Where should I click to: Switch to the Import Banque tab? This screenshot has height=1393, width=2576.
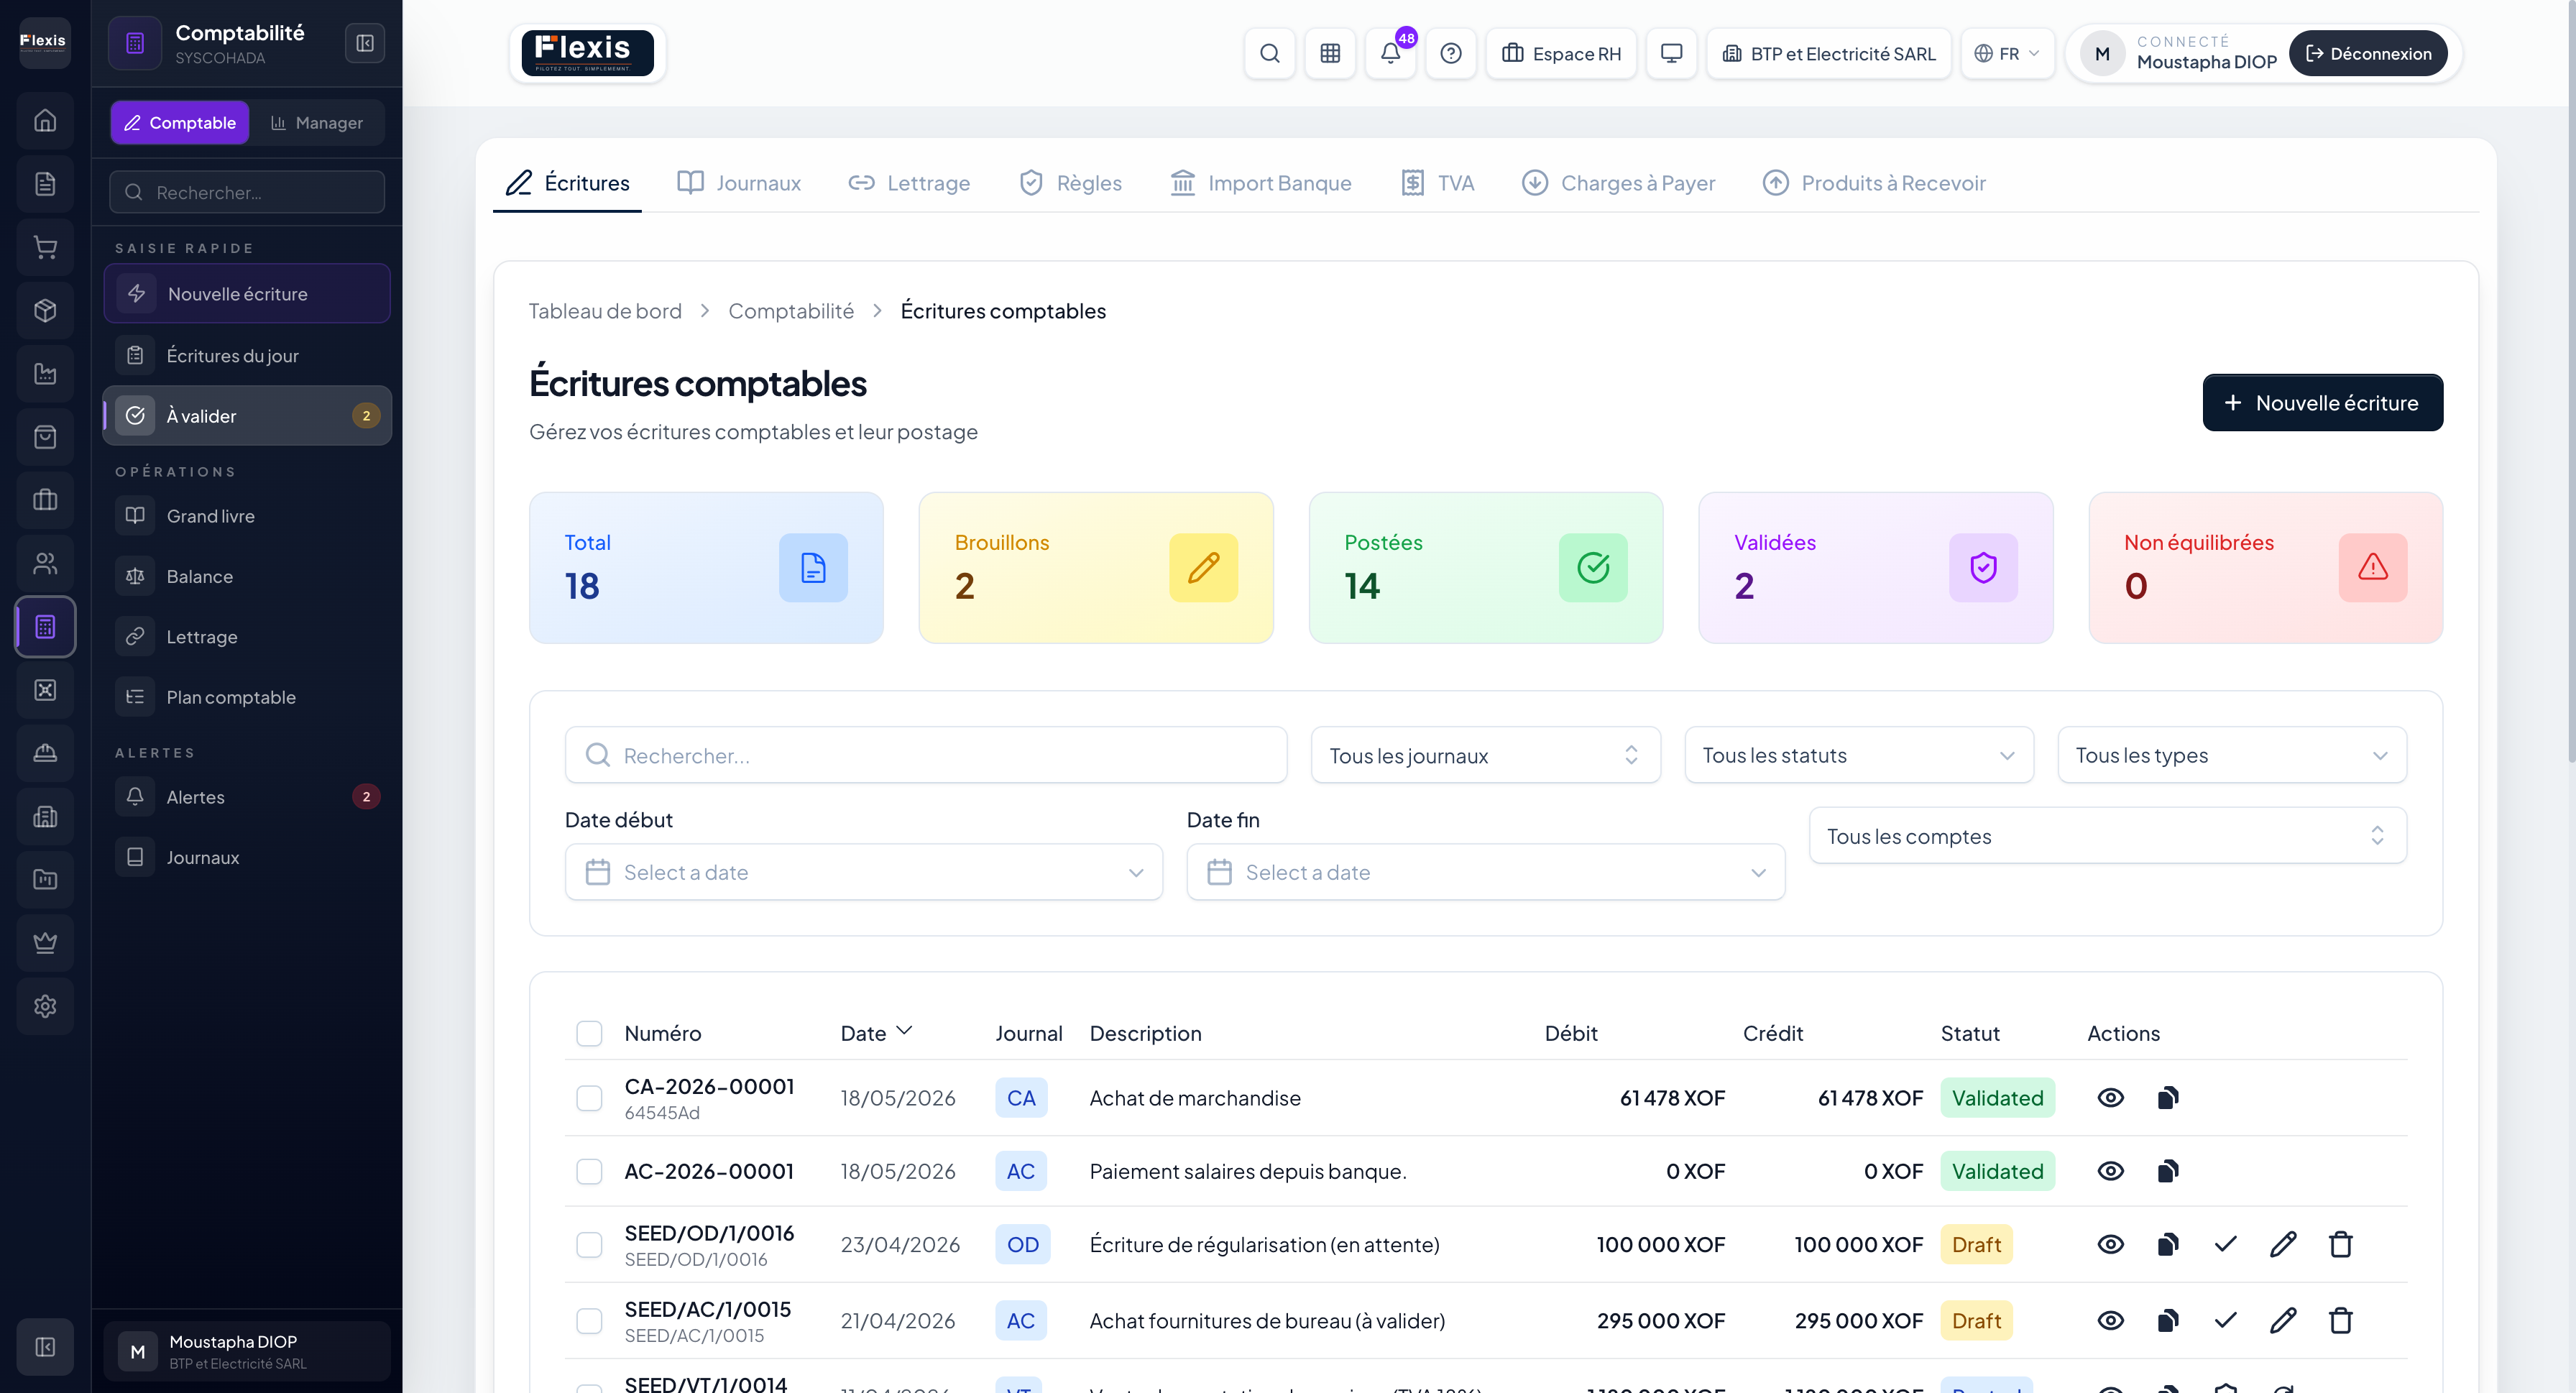pyautogui.click(x=1260, y=183)
